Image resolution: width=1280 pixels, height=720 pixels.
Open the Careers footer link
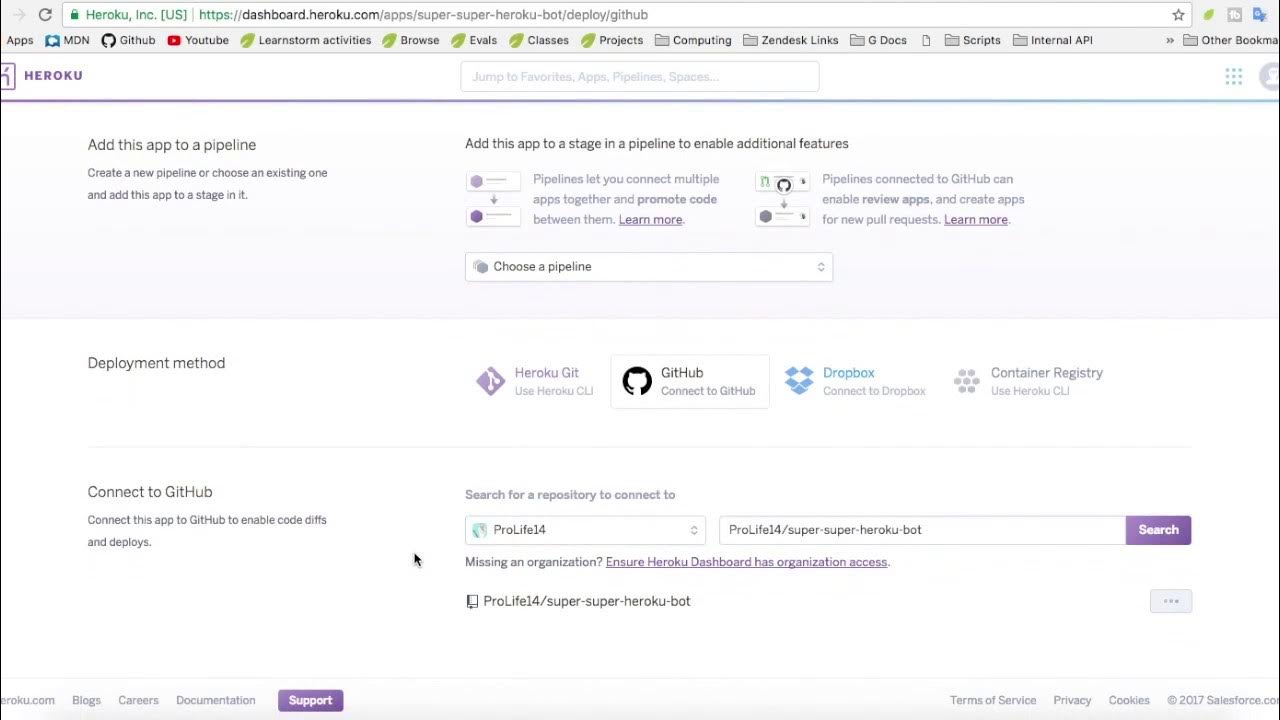coord(138,700)
